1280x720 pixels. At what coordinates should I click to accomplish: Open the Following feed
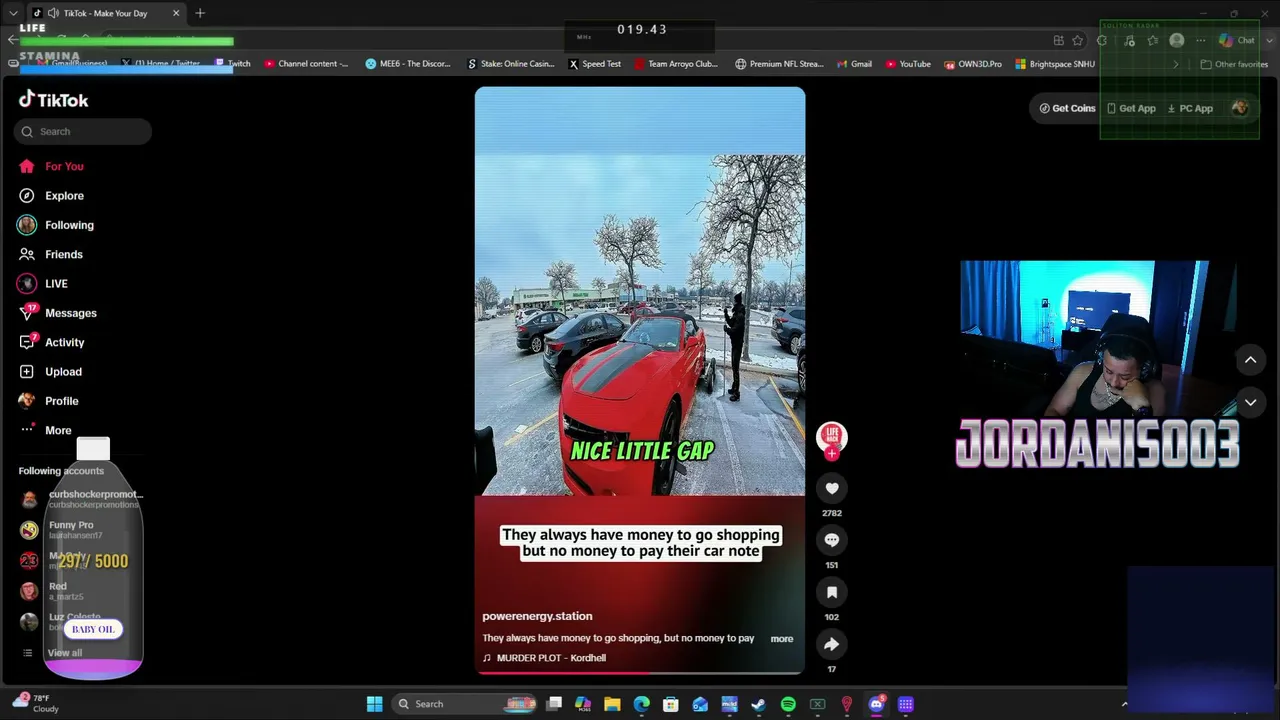click(x=69, y=225)
